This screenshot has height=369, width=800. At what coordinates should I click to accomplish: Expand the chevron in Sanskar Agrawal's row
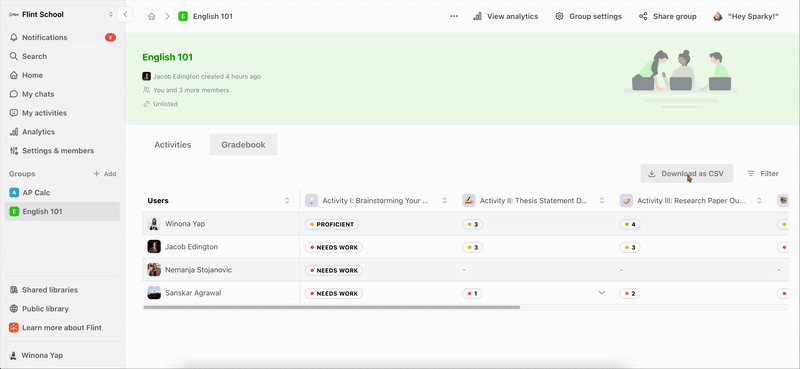click(602, 293)
